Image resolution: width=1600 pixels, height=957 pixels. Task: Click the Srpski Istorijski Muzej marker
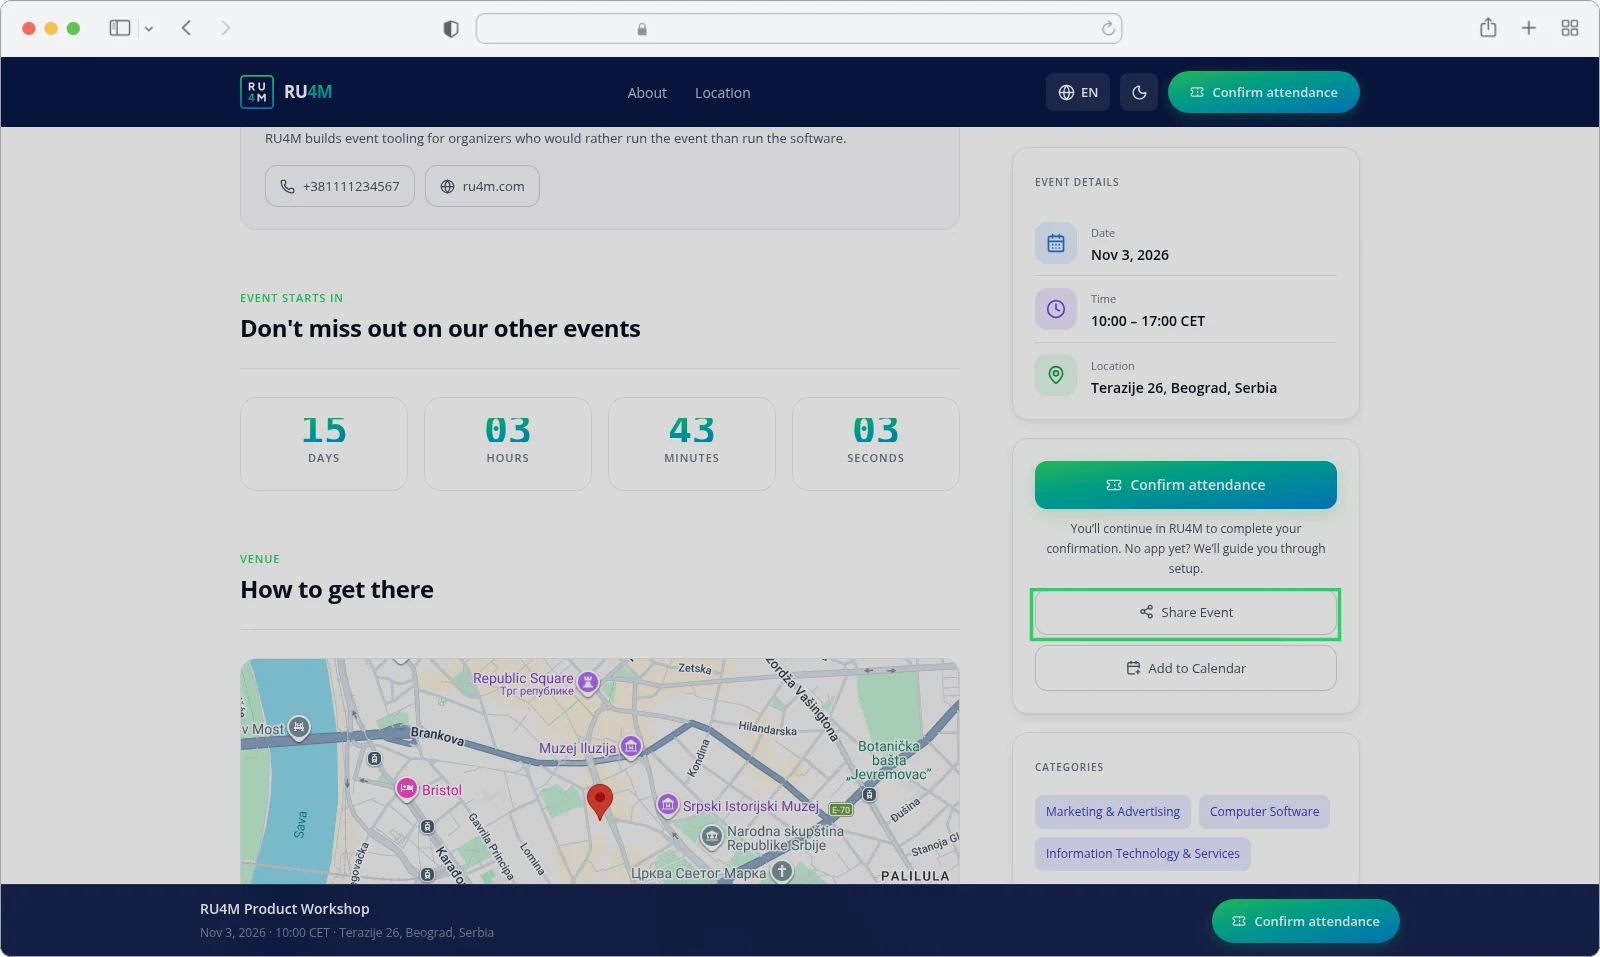pos(668,805)
